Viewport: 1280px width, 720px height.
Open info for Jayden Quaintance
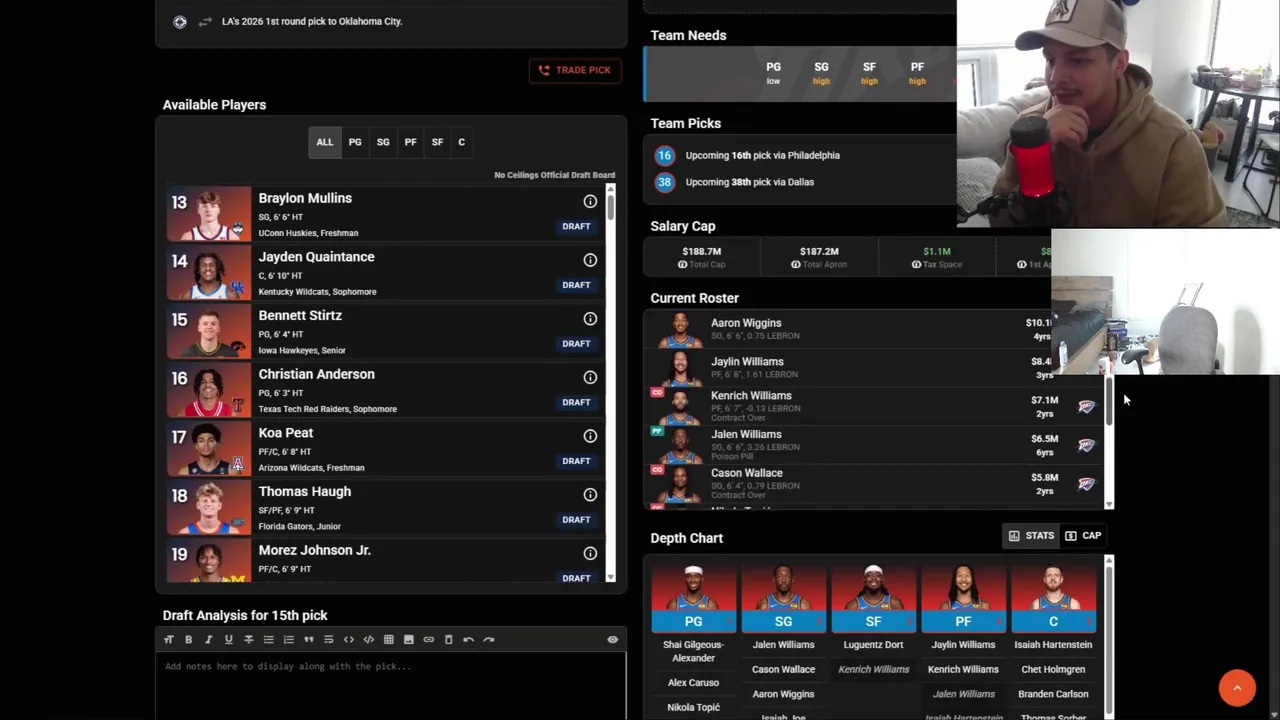[590, 260]
